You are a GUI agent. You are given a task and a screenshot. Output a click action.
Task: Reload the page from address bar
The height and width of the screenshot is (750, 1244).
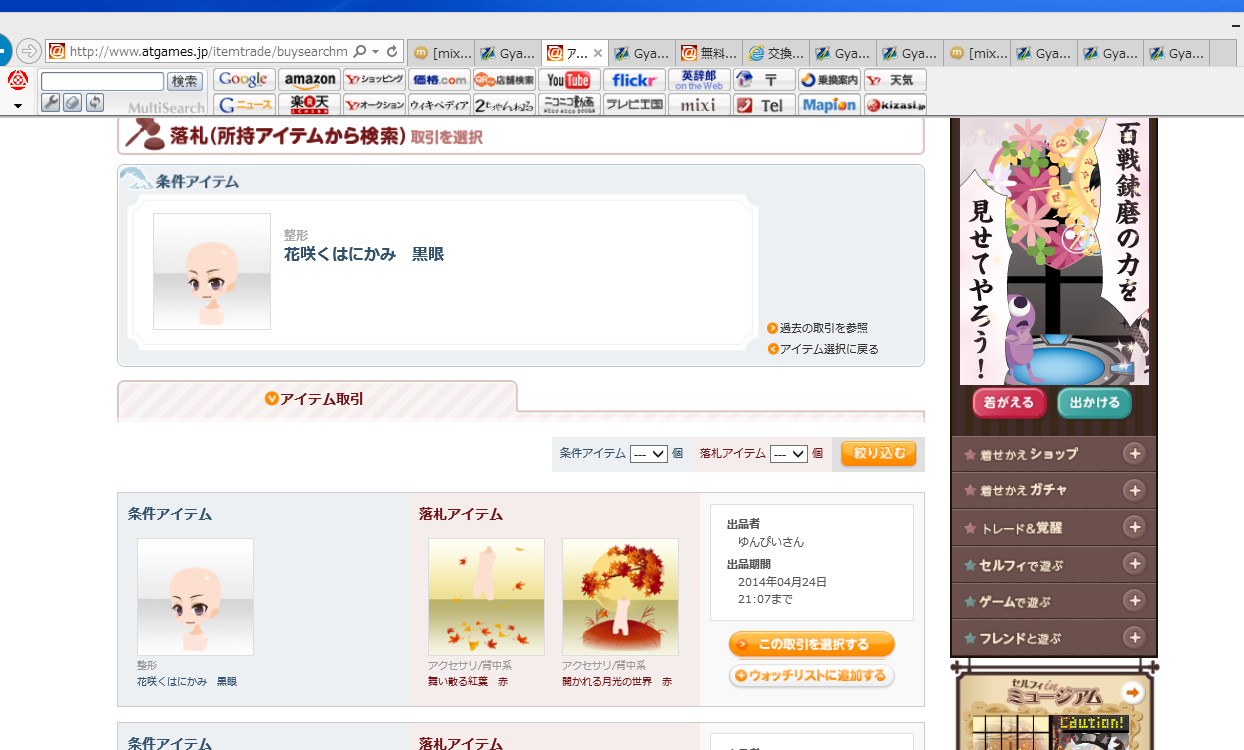click(393, 51)
